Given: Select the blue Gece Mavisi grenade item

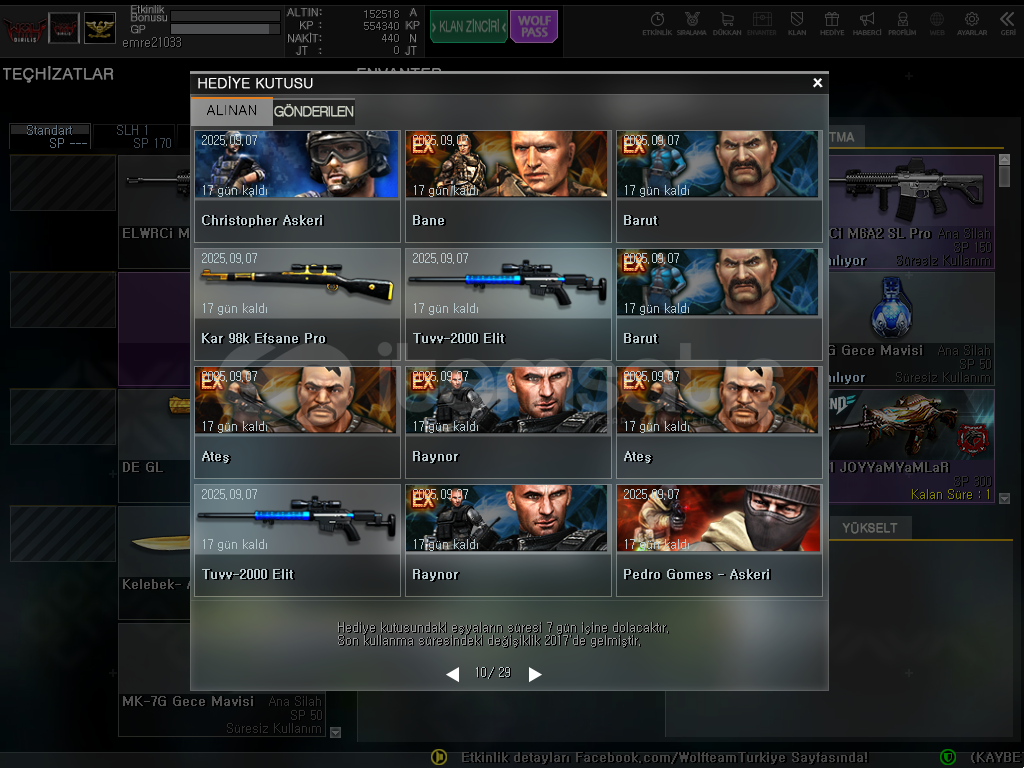Looking at the screenshot, I should (912, 328).
